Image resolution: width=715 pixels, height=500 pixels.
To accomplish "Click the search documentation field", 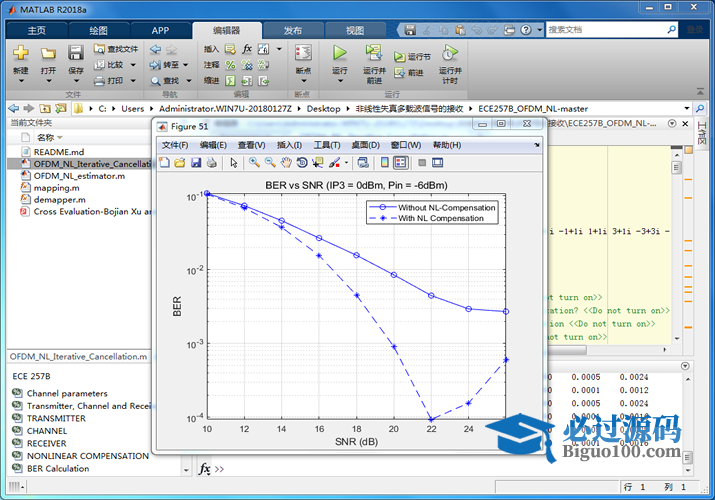I will [612, 30].
